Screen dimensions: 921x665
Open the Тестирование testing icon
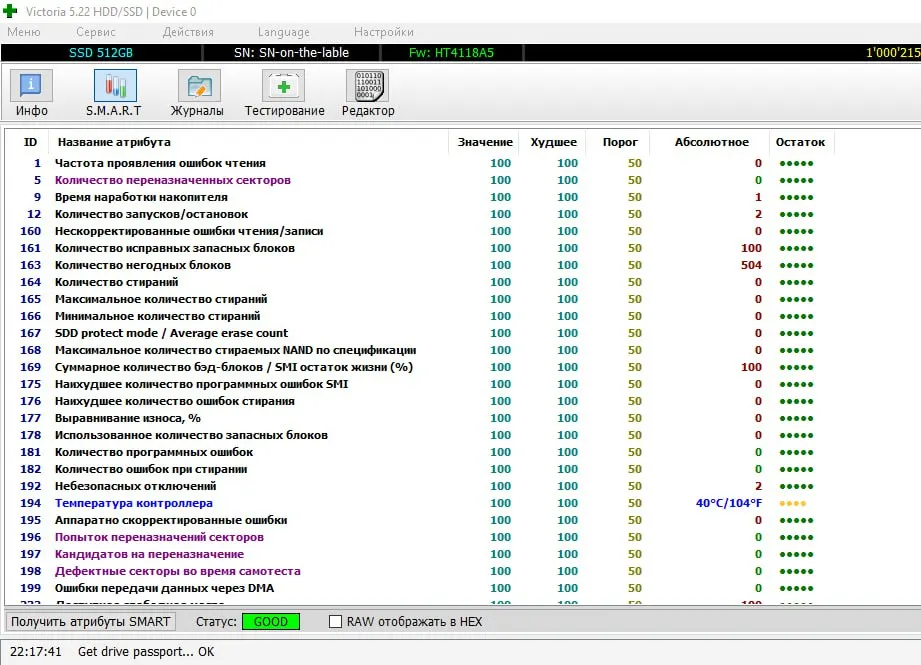(x=284, y=86)
